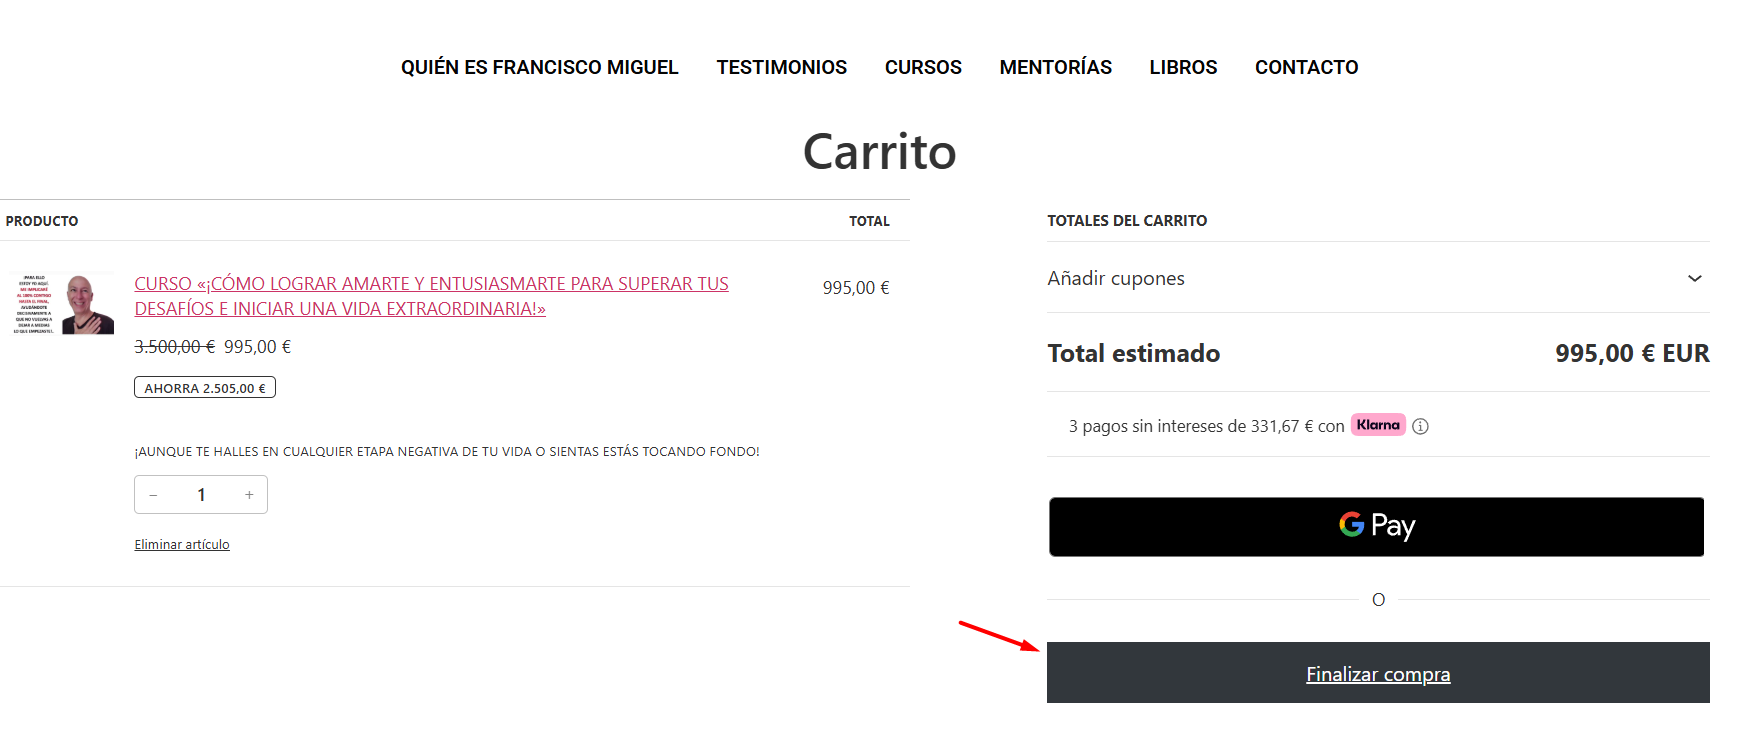Visit the Contacto menu item
Screen dimensions: 1746x736
[x=1306, y=67]
